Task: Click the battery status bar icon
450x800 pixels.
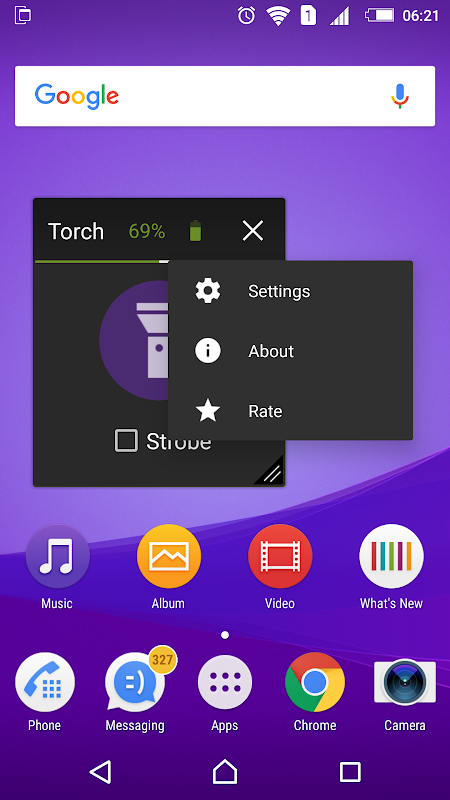Action: tap(379, 15)
